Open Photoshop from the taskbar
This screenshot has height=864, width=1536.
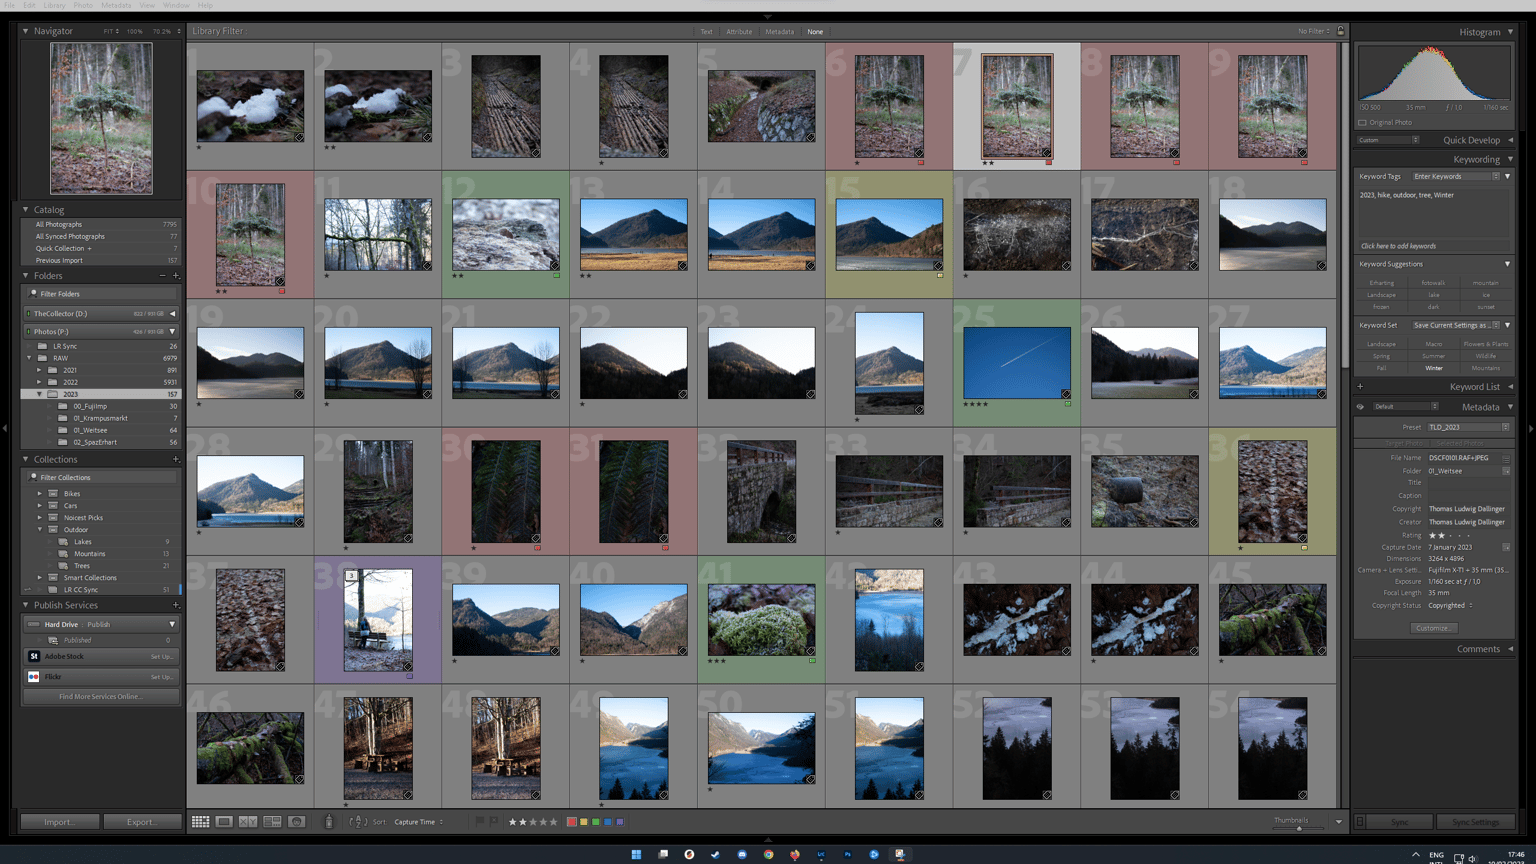pyautogui.click(x=847, y=855)
